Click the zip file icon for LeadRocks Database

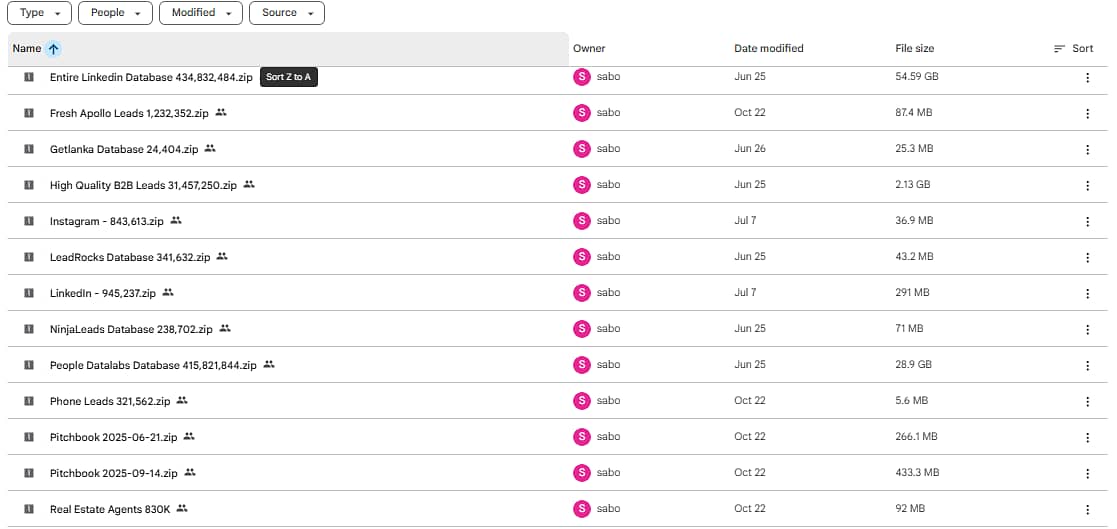tap(29, 257)
